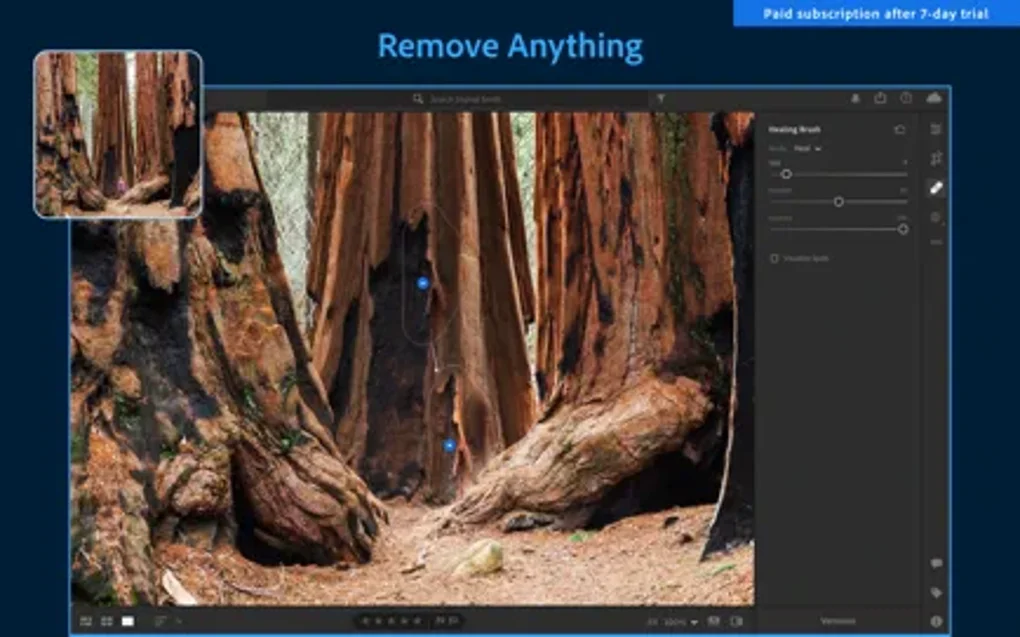Screen dimensions: 1020x637
Task: Click the Share export icon
Action: click(x=880, y=98)
